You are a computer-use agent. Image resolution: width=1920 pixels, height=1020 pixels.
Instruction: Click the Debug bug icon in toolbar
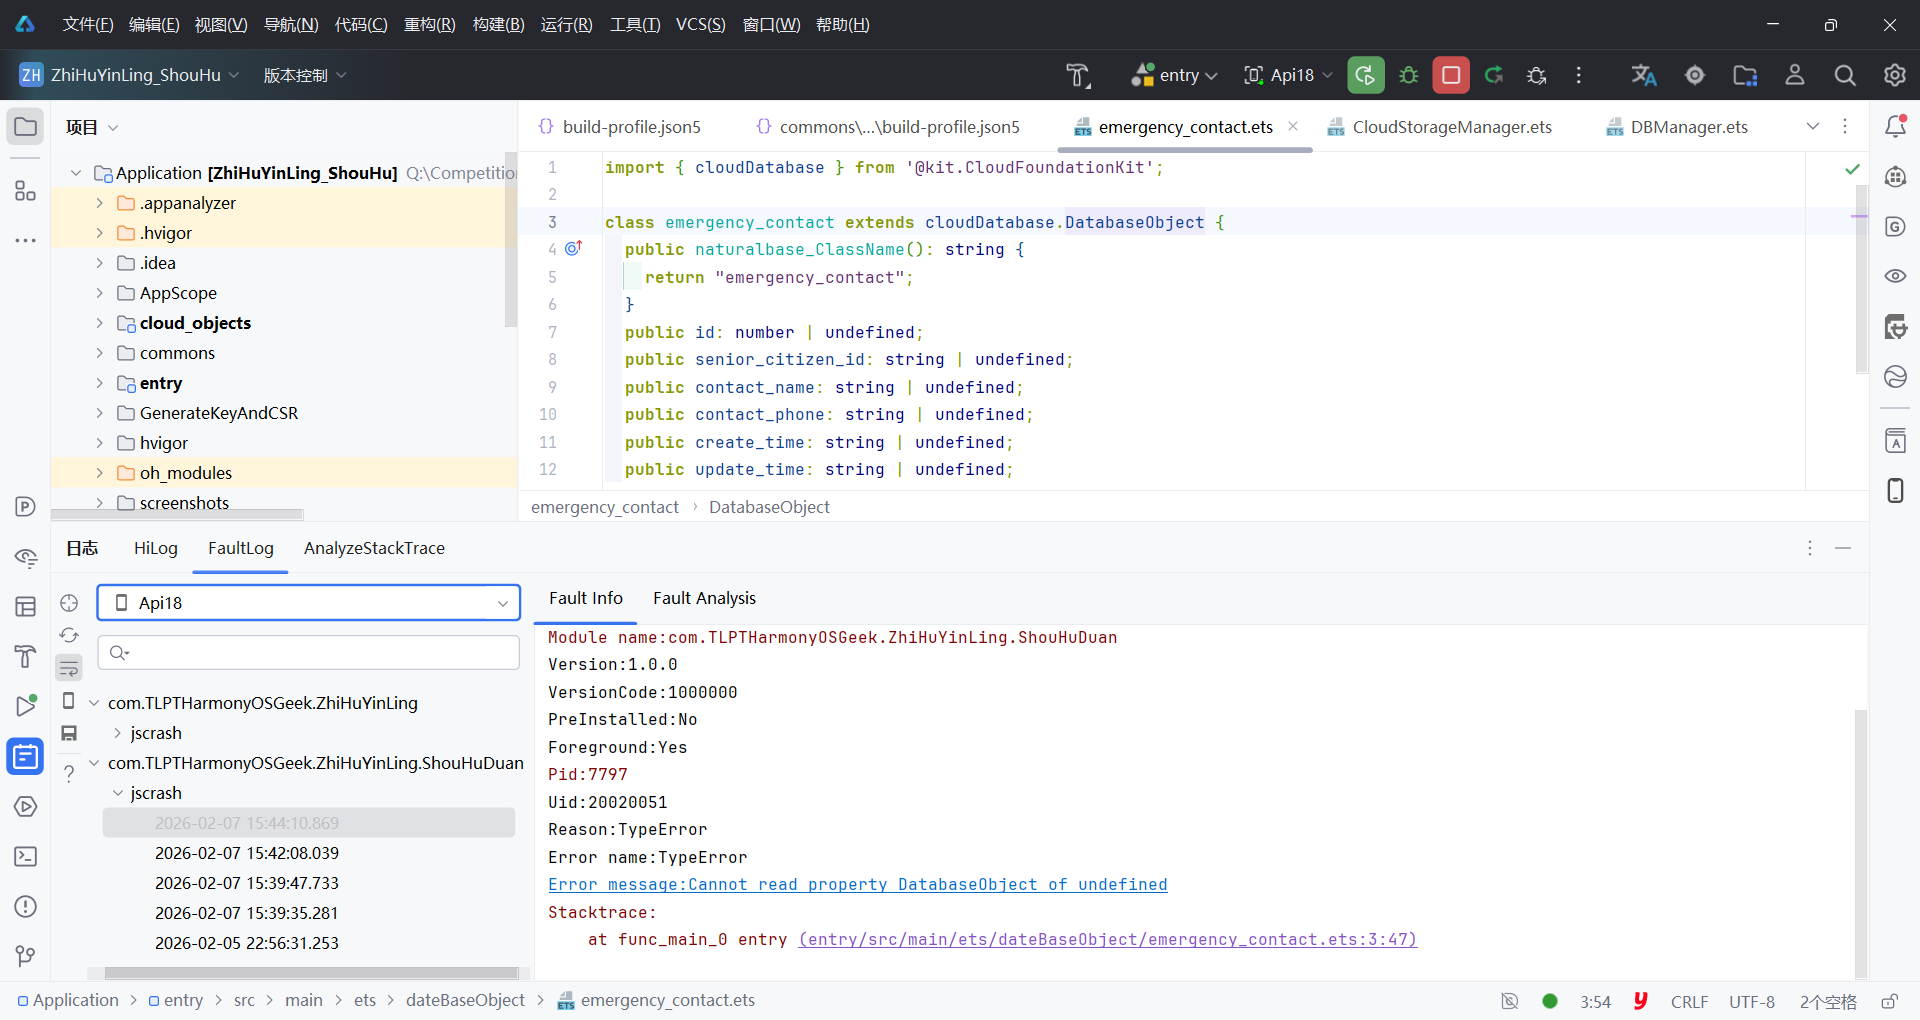(1409, 75)
